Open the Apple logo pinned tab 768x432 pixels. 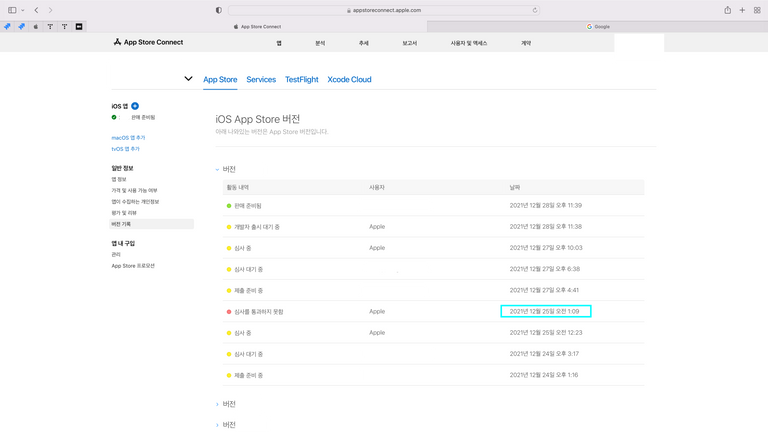[x=36, y=26]
